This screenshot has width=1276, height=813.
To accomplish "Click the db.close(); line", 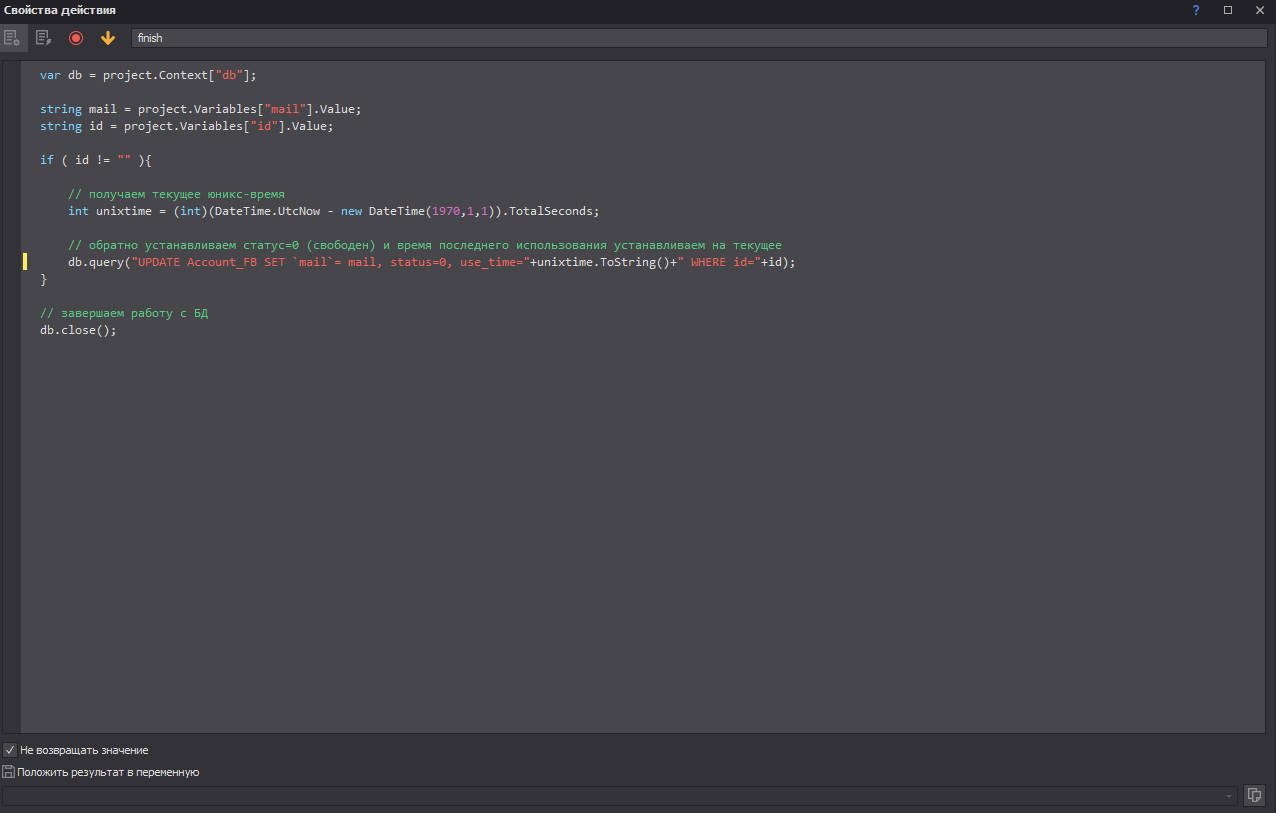I will pos(78,330).
